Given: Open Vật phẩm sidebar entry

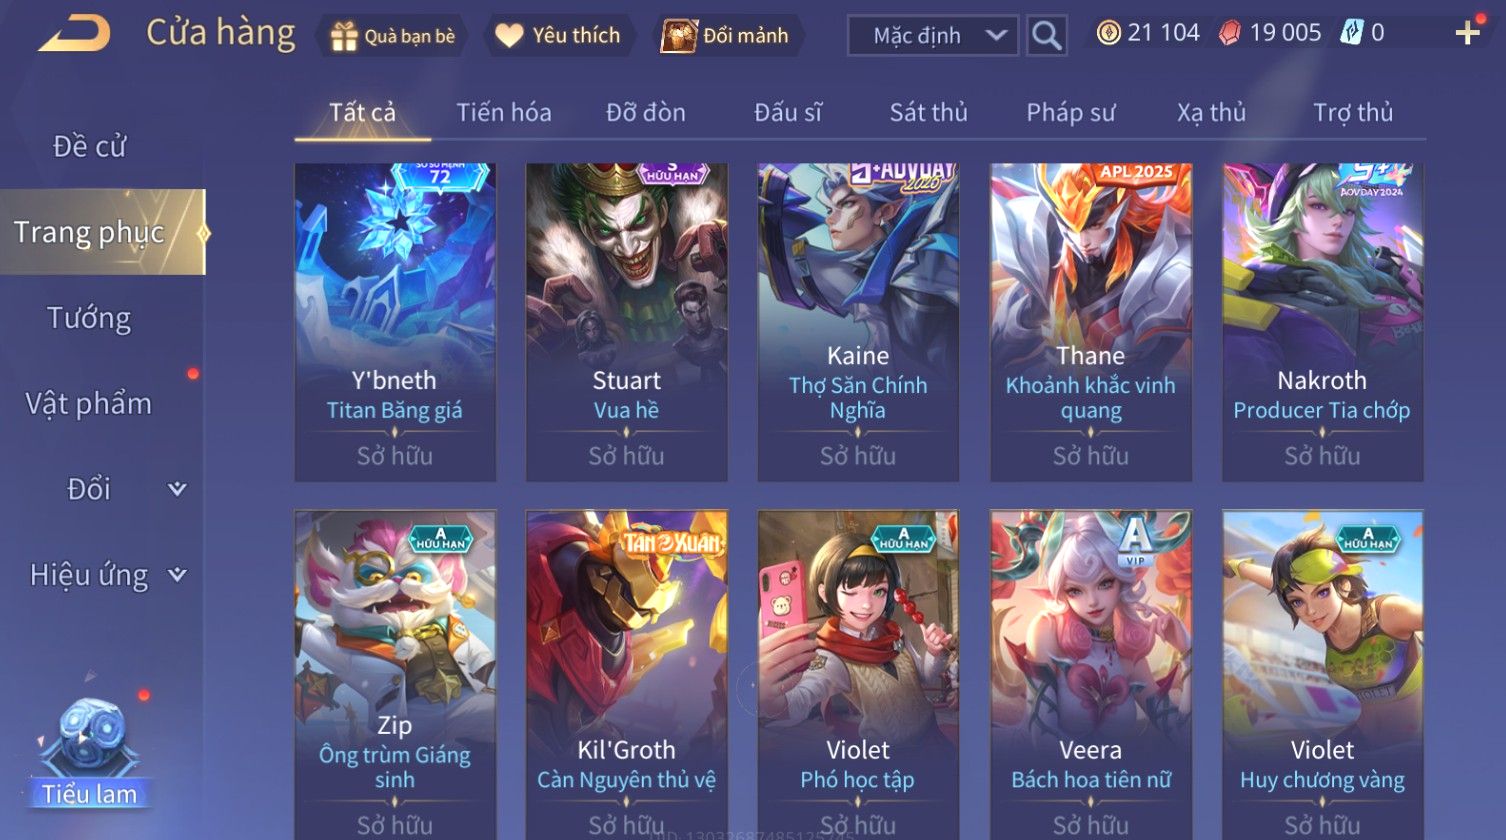Looking at the screenshot, I should tap(89, 403).
